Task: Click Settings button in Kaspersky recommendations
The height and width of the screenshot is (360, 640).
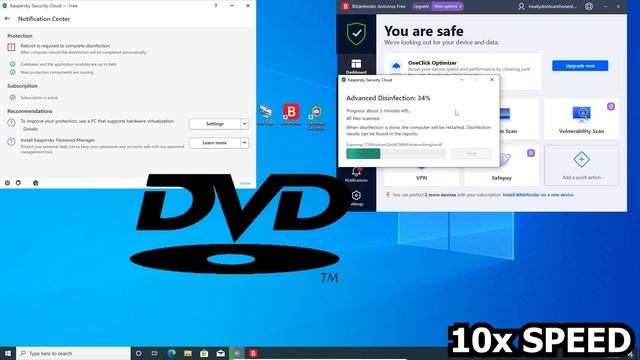Action: click(x=215, y=124)
